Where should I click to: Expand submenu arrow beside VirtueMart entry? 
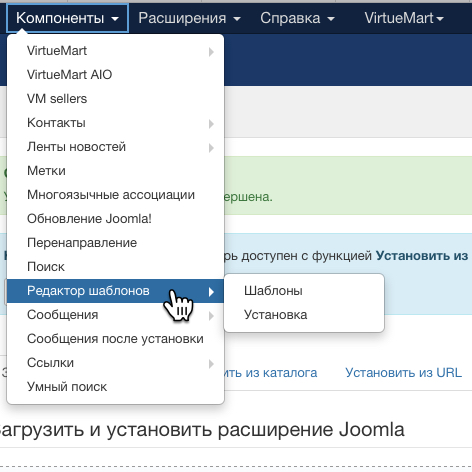point(211,52)
